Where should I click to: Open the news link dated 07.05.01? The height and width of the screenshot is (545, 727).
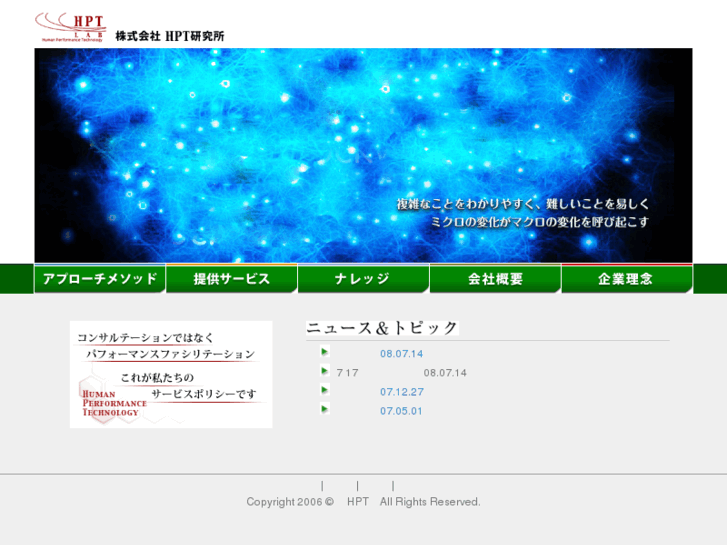coord(401,411)
